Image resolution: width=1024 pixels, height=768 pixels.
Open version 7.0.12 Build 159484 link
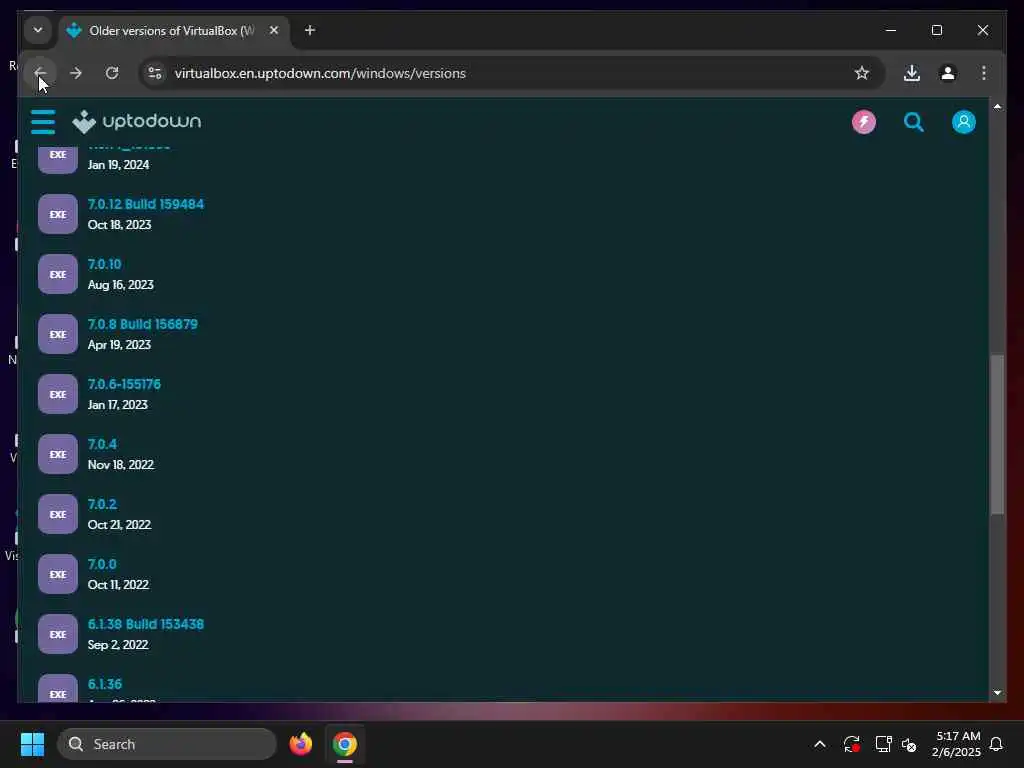coord(146,204)
